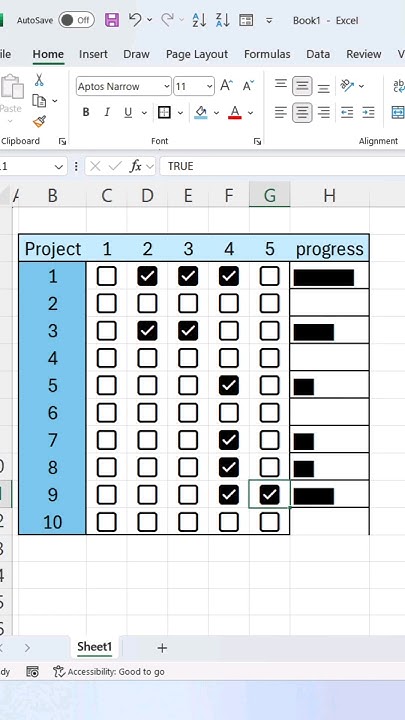Add a new sheet with plus button
Image resolution: width=405 pixels, height=720 pixels.
coord(162,648)
